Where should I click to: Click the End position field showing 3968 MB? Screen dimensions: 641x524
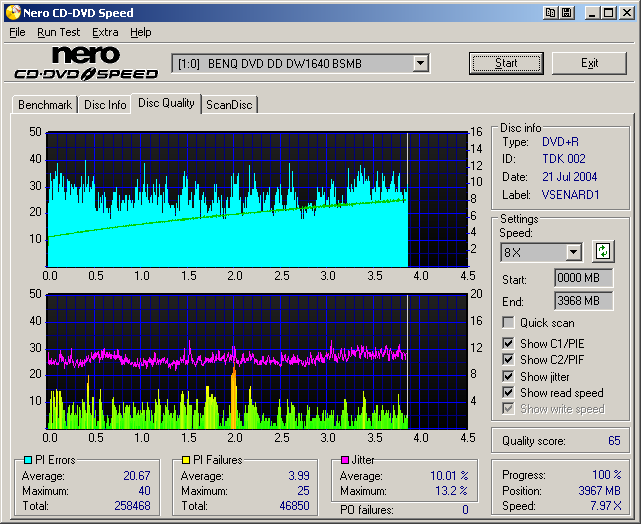click(x=583, y=300)
